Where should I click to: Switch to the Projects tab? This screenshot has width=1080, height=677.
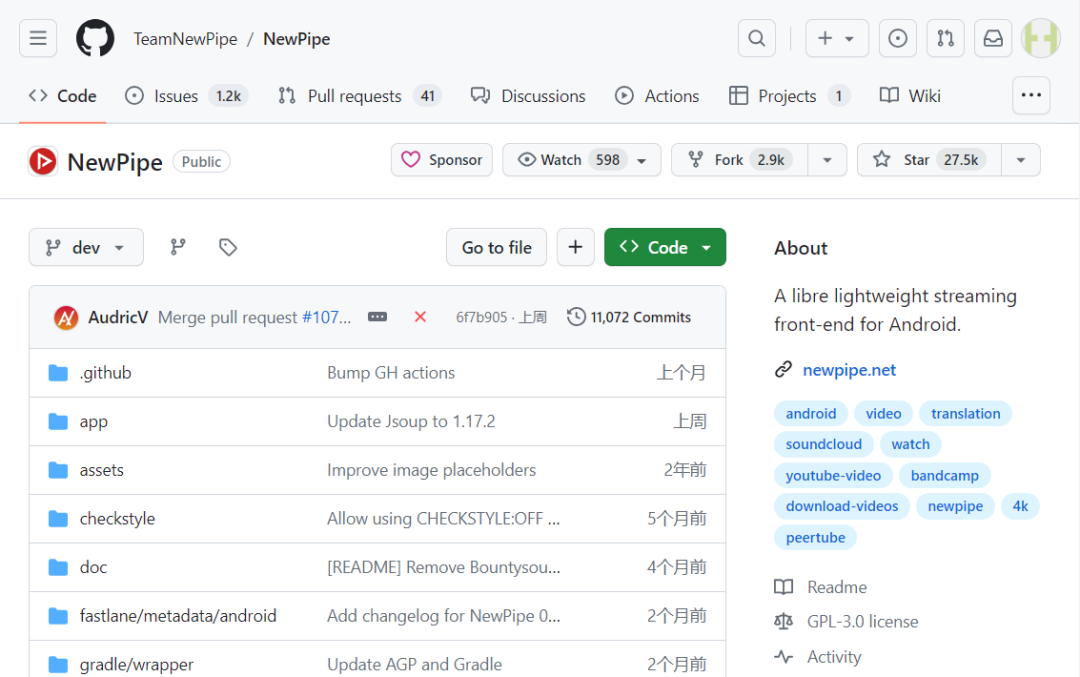(789, 96)
